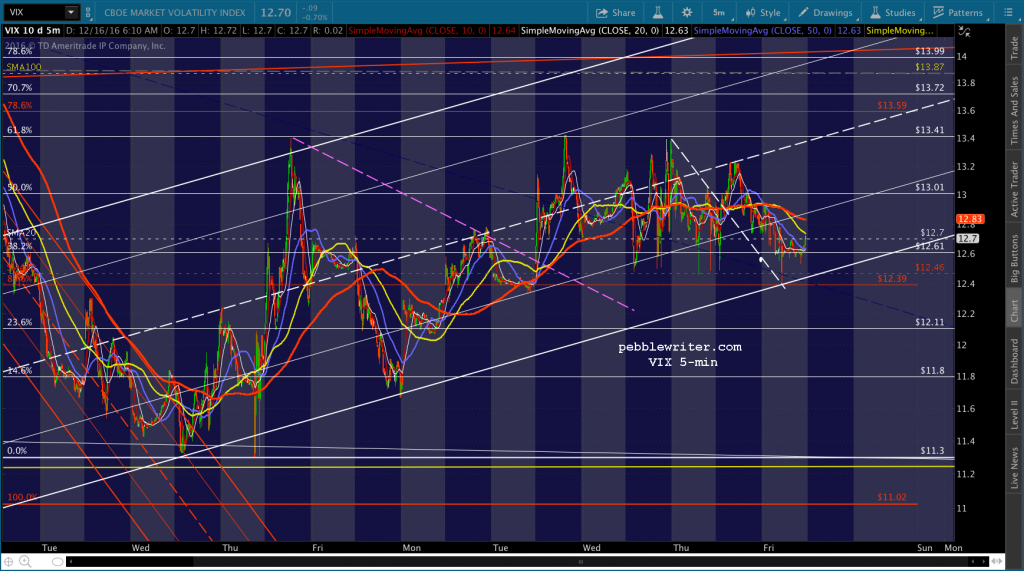Viewport: 1024px width, 571px height.
Task: Click the truncated yellow SimpleMoving... label
Action: tap(900, 31)
